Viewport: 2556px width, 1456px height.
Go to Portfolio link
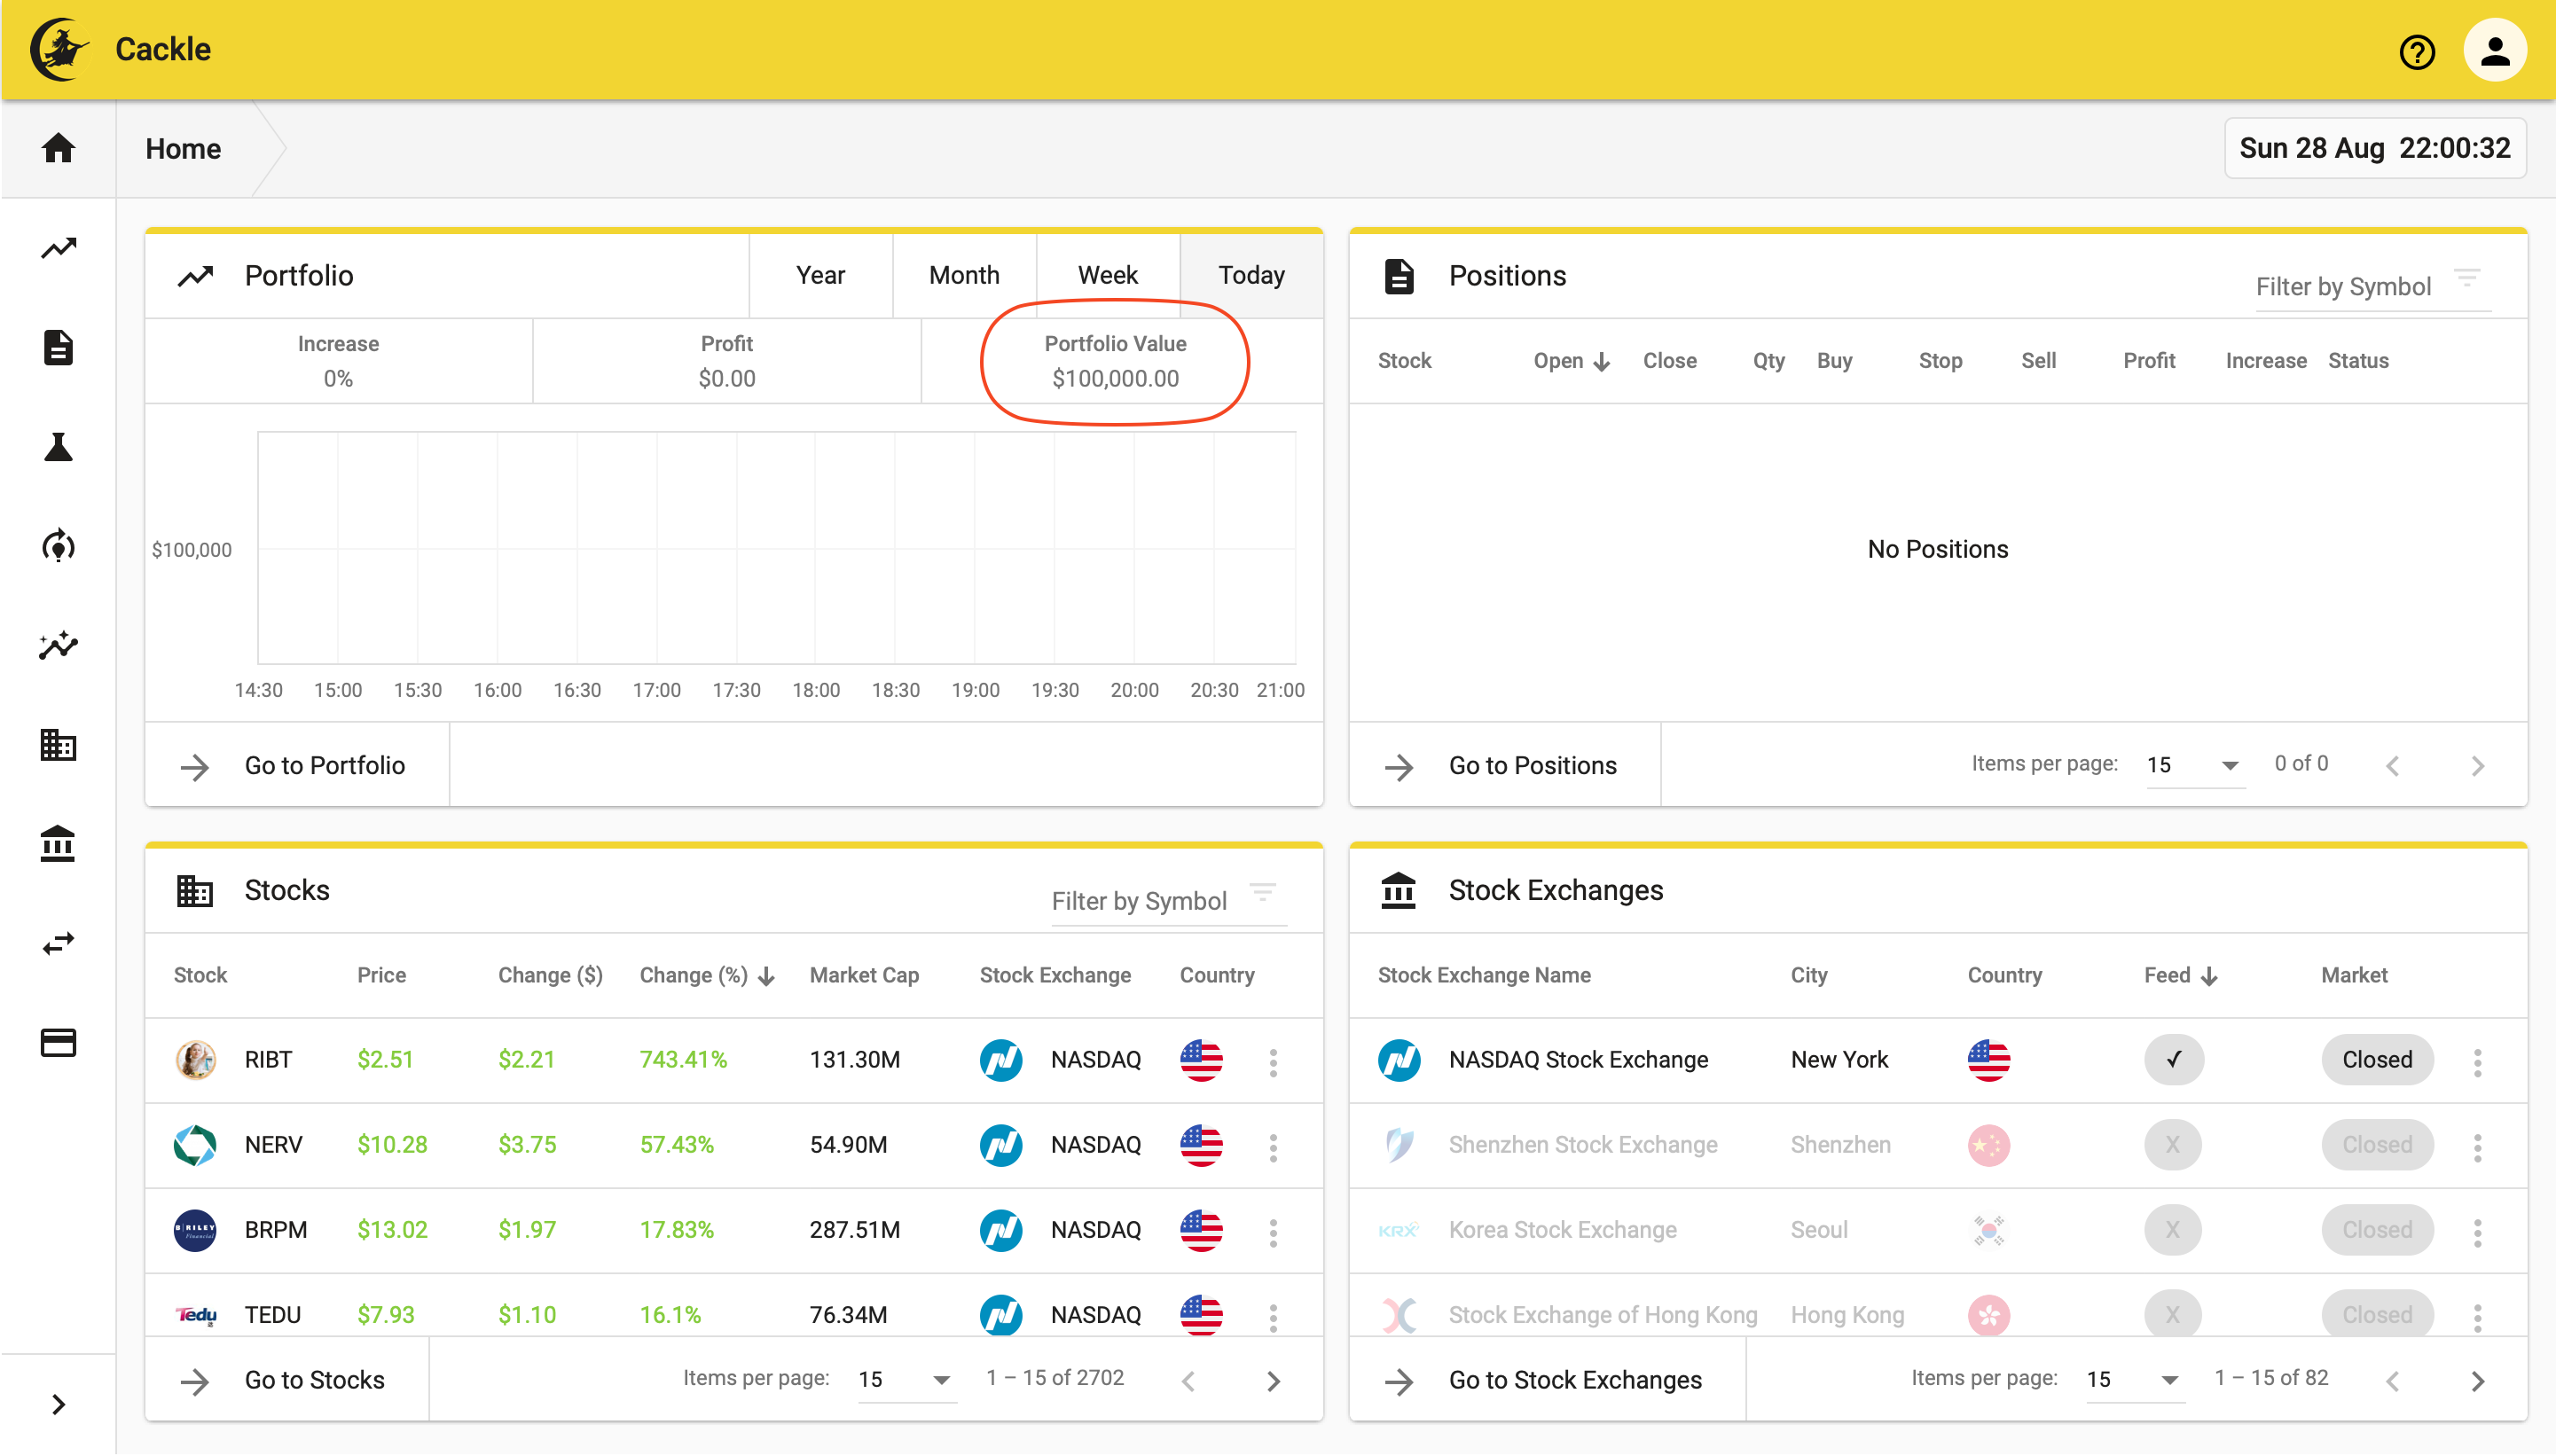pyautogui.click(x=296, y=766)
